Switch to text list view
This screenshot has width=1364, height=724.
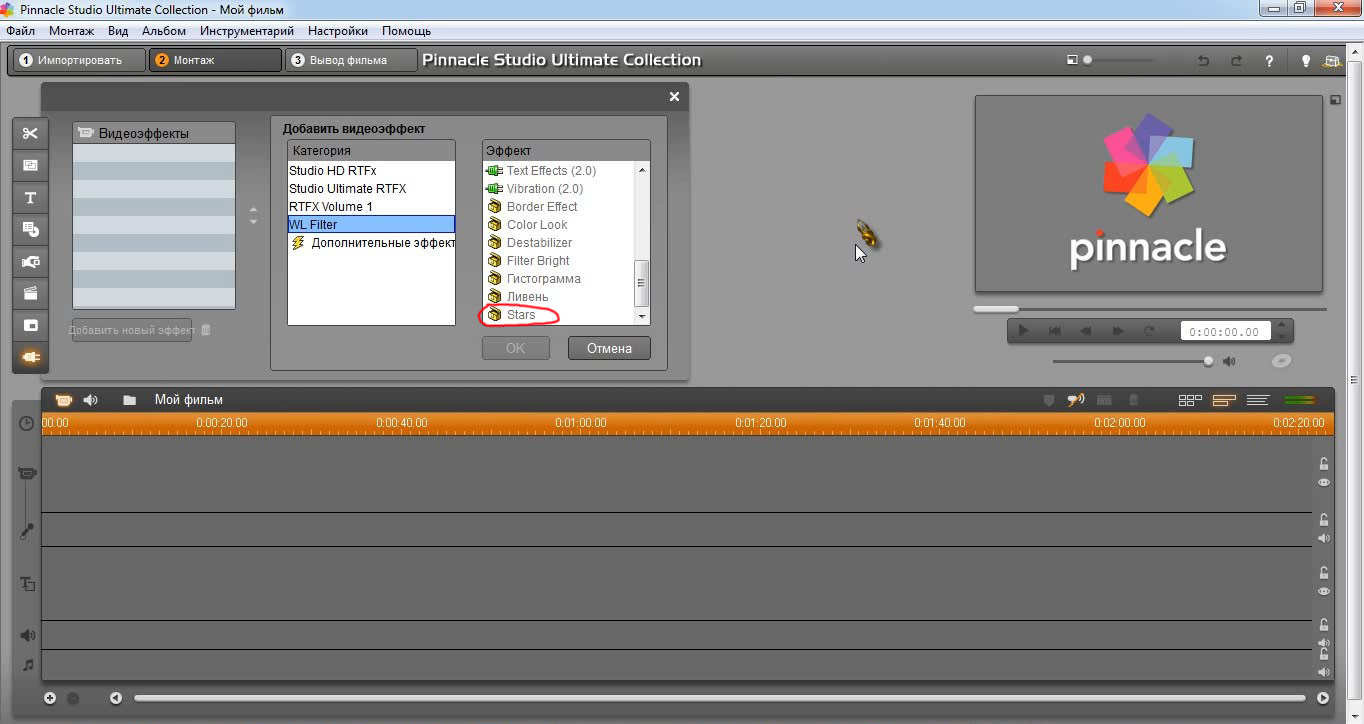pyautogui.click(x=1258, y=400)
